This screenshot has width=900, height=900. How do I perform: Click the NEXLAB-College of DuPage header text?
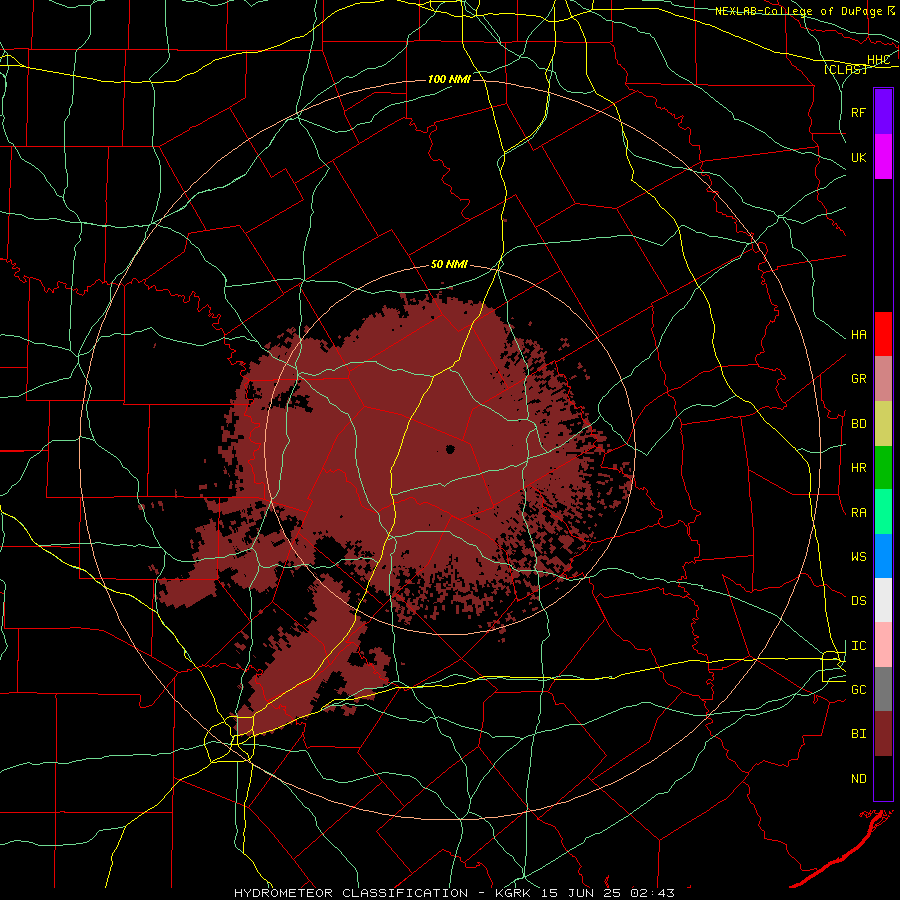pos(799,11)
